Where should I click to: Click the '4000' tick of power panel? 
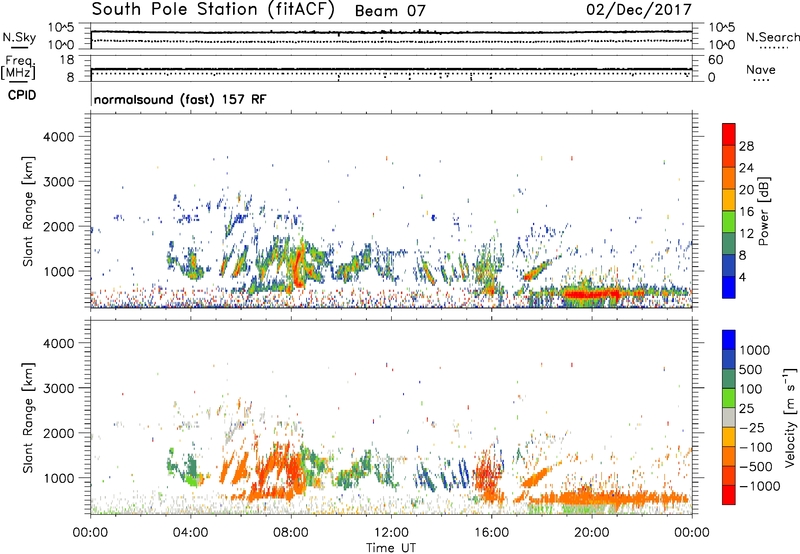point(58,137)
